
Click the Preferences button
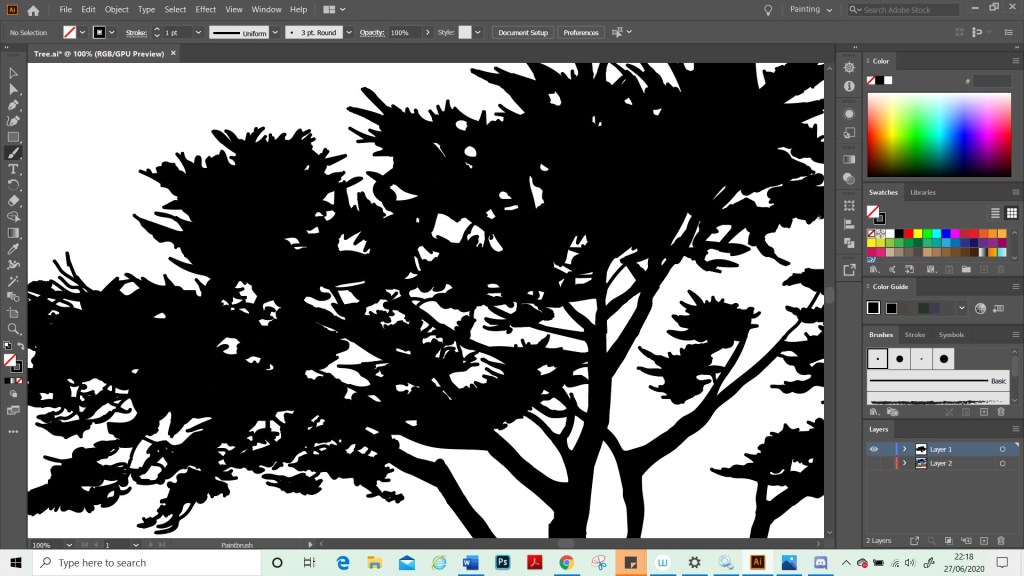581,32
